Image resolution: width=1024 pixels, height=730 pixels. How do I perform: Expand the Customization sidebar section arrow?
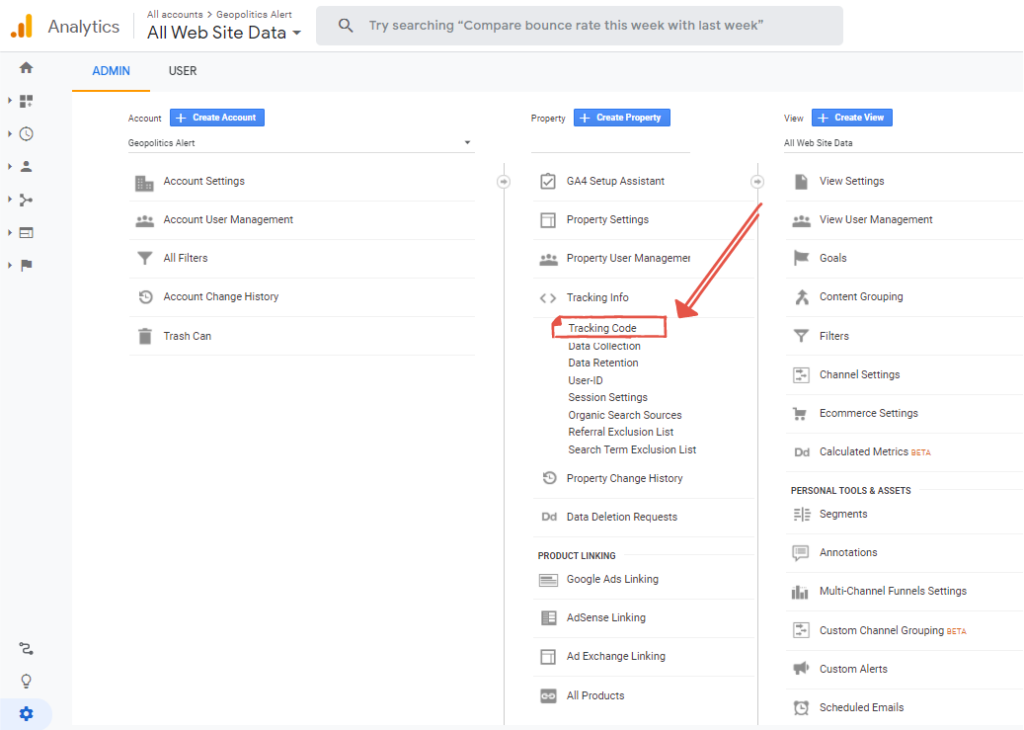click(10, 101)
